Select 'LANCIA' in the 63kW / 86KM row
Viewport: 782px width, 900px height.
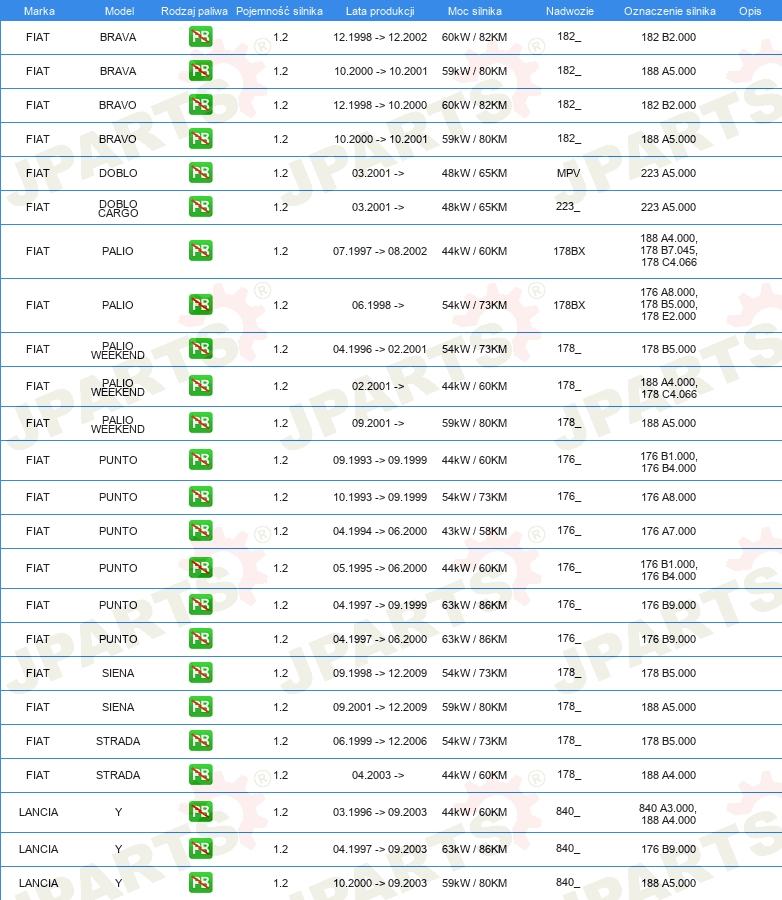[38, 849]
